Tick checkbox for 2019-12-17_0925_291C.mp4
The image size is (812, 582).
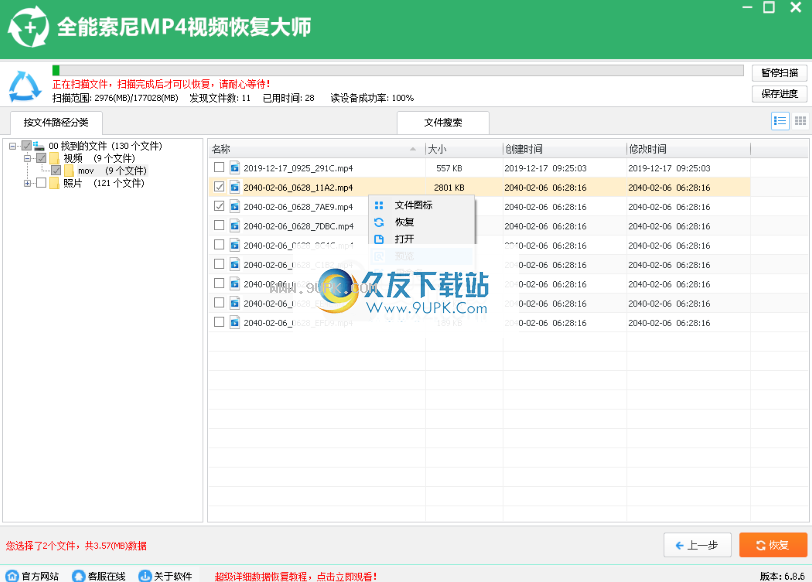tap(219, 167)
